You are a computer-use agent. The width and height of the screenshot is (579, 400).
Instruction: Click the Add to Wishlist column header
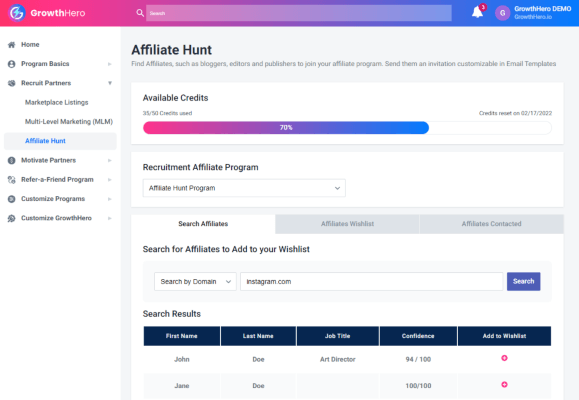pos(504,336)
